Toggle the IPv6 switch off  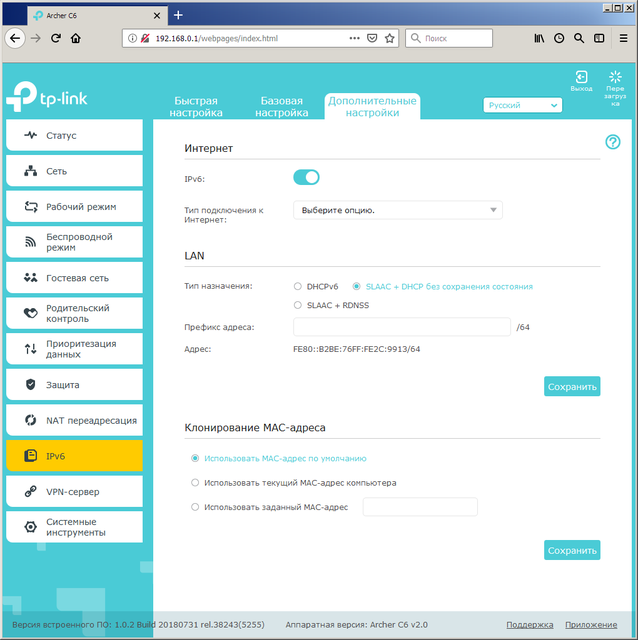click(x=306, y=178)
